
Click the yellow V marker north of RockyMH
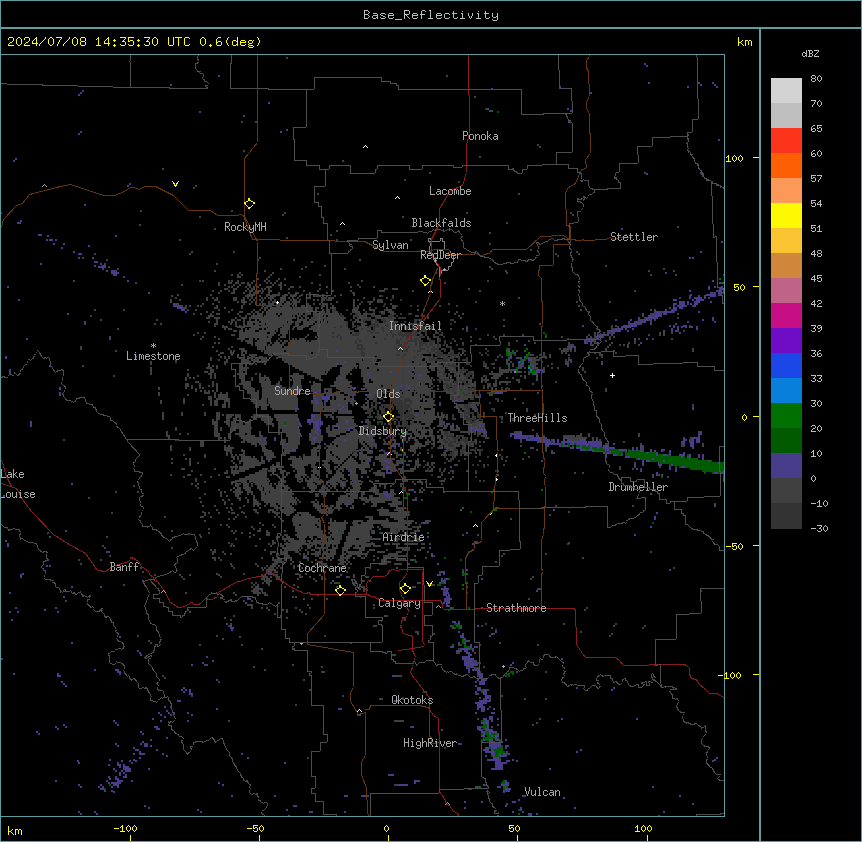point(175,184)
